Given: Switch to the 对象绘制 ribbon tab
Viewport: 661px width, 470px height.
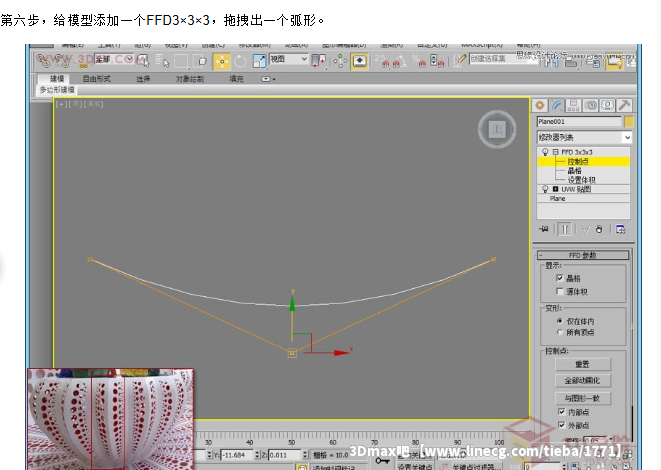Looking at the screenshot, I should (190, 79).
